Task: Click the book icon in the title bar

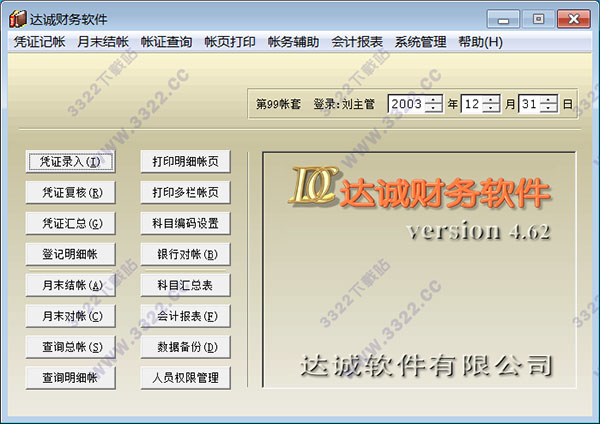Action: click(18, 19)
